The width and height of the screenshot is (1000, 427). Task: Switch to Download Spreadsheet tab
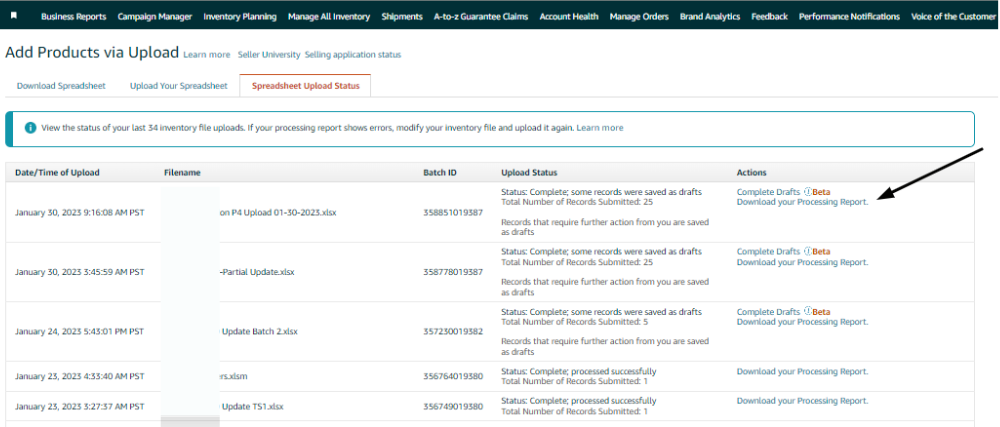61,85
